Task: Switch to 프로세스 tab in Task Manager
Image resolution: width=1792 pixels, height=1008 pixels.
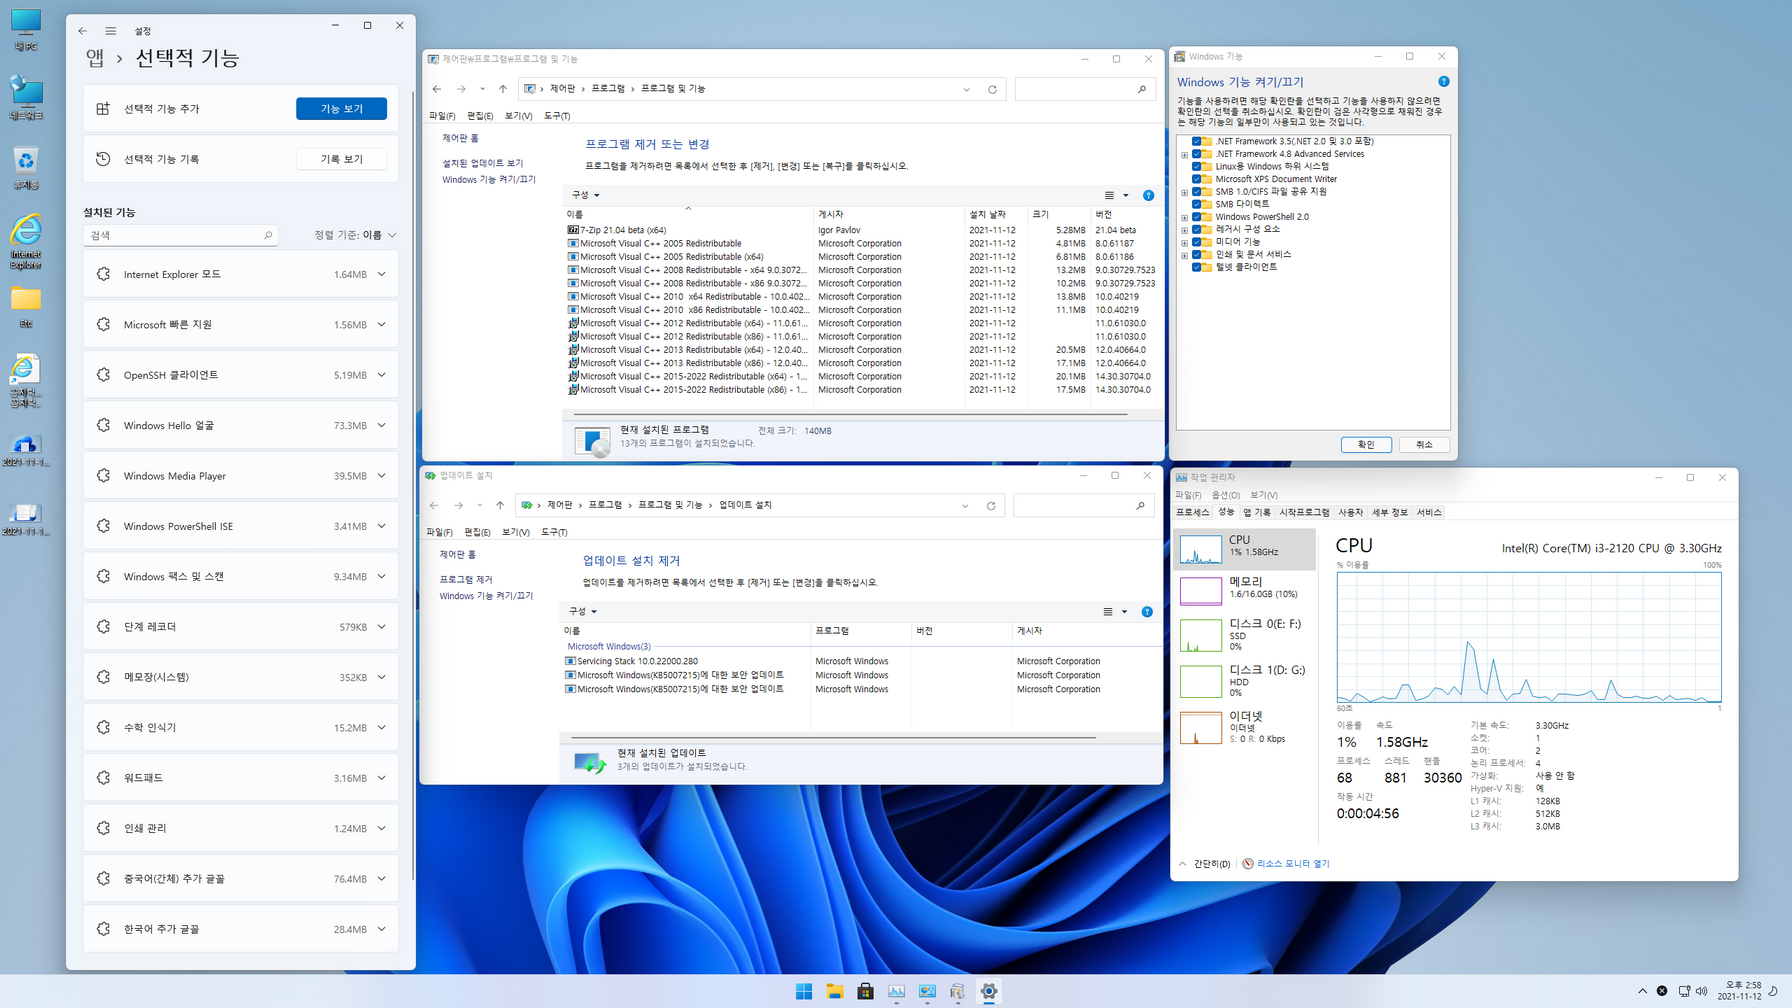Action: (x=1192, y=512)
